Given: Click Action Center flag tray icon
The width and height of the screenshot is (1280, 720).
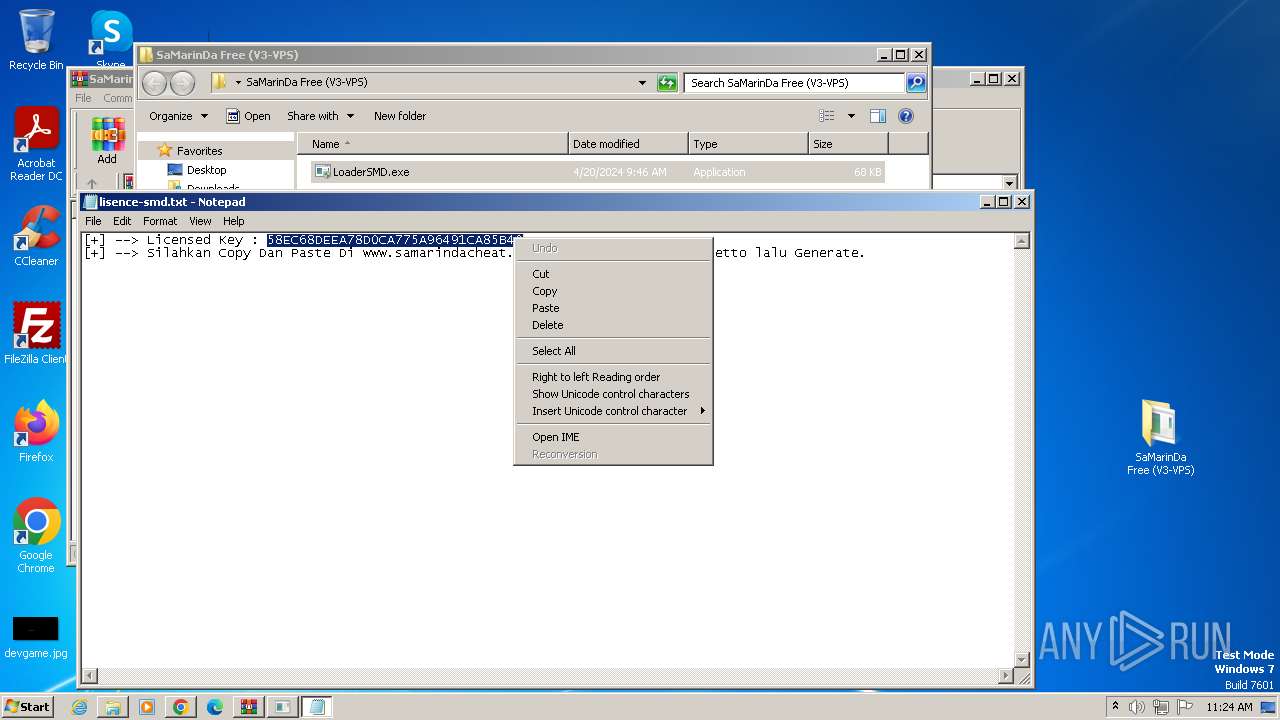Looking at the screenshot, I should point(1186,707).
